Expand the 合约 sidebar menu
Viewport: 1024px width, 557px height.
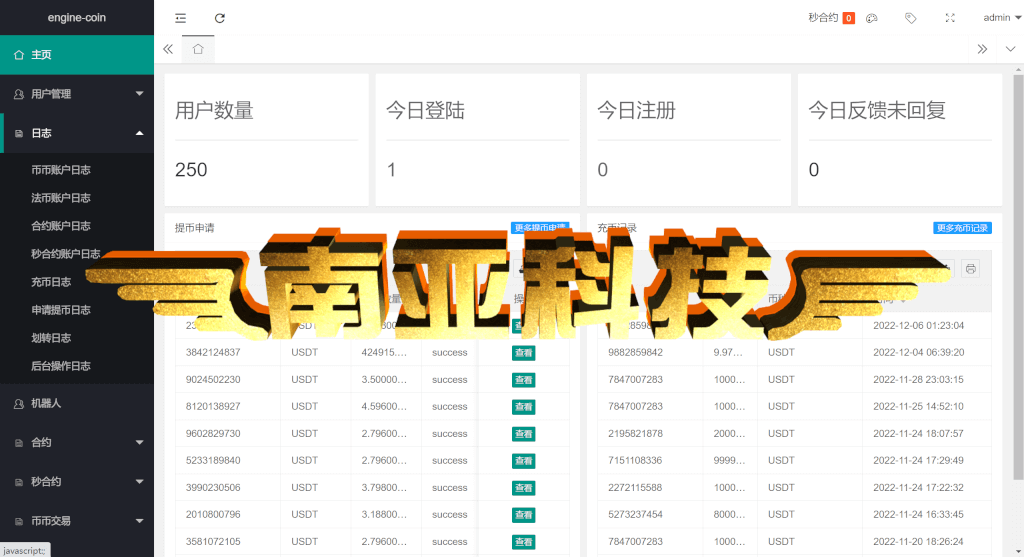tap(77, 443)
